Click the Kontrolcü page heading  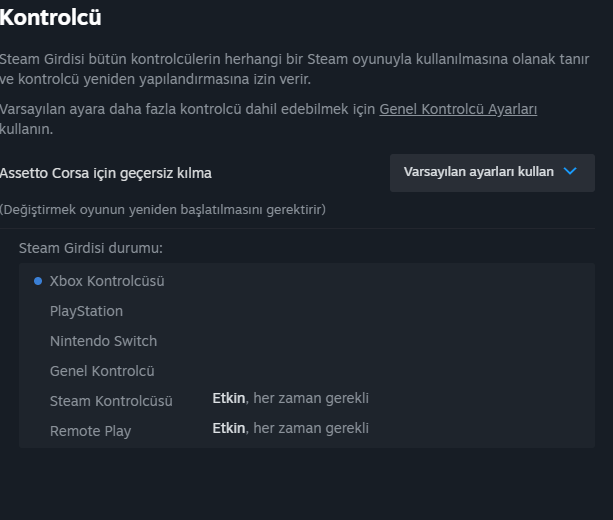[x=51, y=17]
